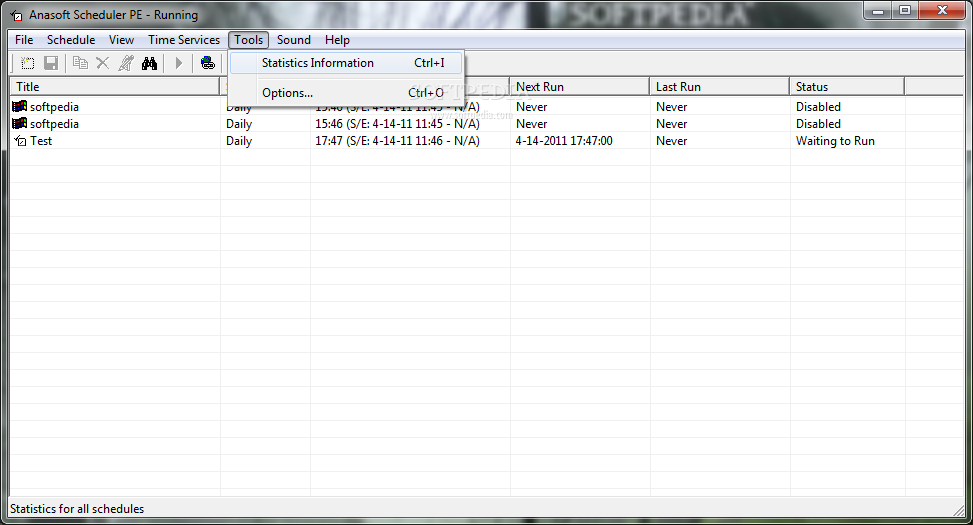
Task: Maximize the Anasoft Scheduler window
Action: (905, 11)
